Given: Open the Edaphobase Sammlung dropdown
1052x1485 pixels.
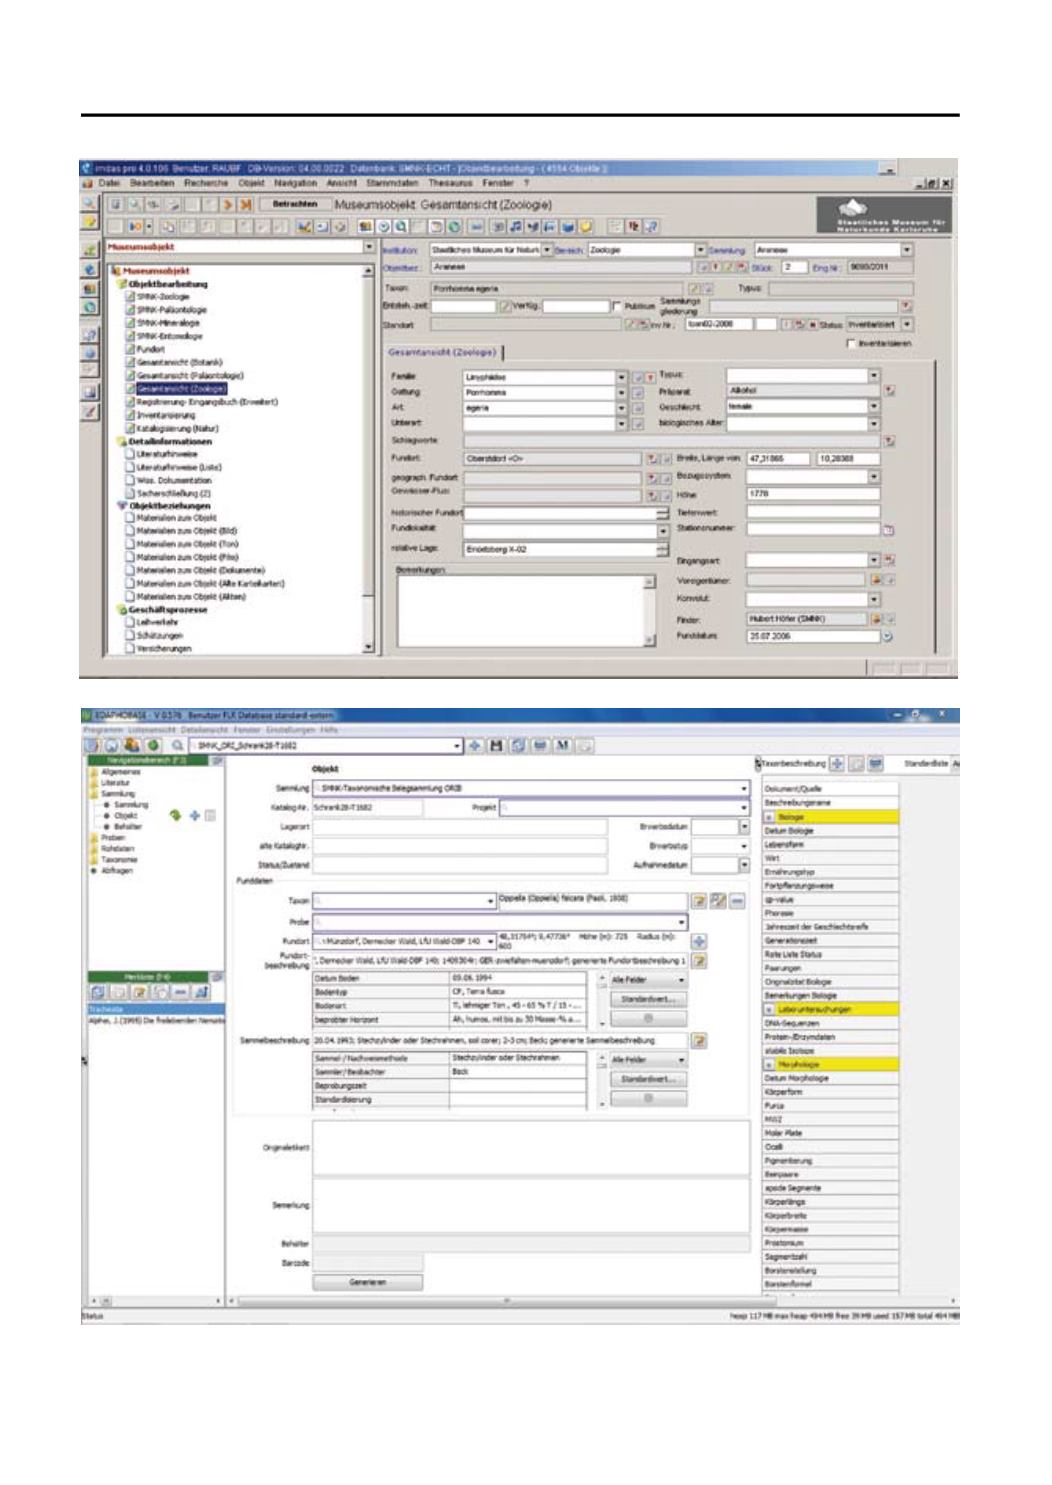Looking at the screenshot, I should (x=744, y=789).
